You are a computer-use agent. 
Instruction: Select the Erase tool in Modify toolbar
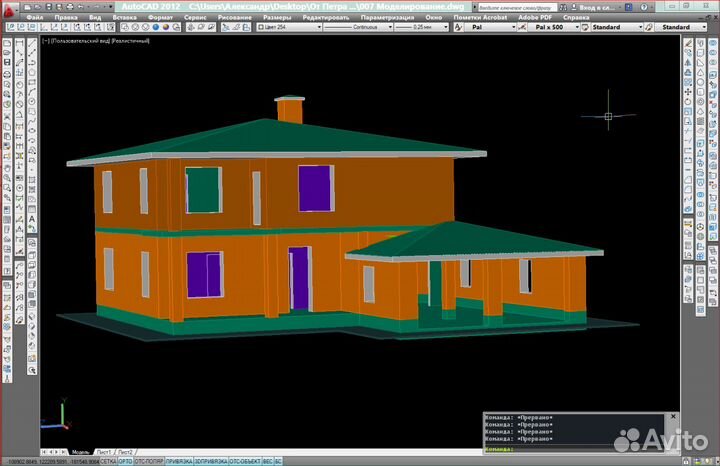click(x=688, y=43)
